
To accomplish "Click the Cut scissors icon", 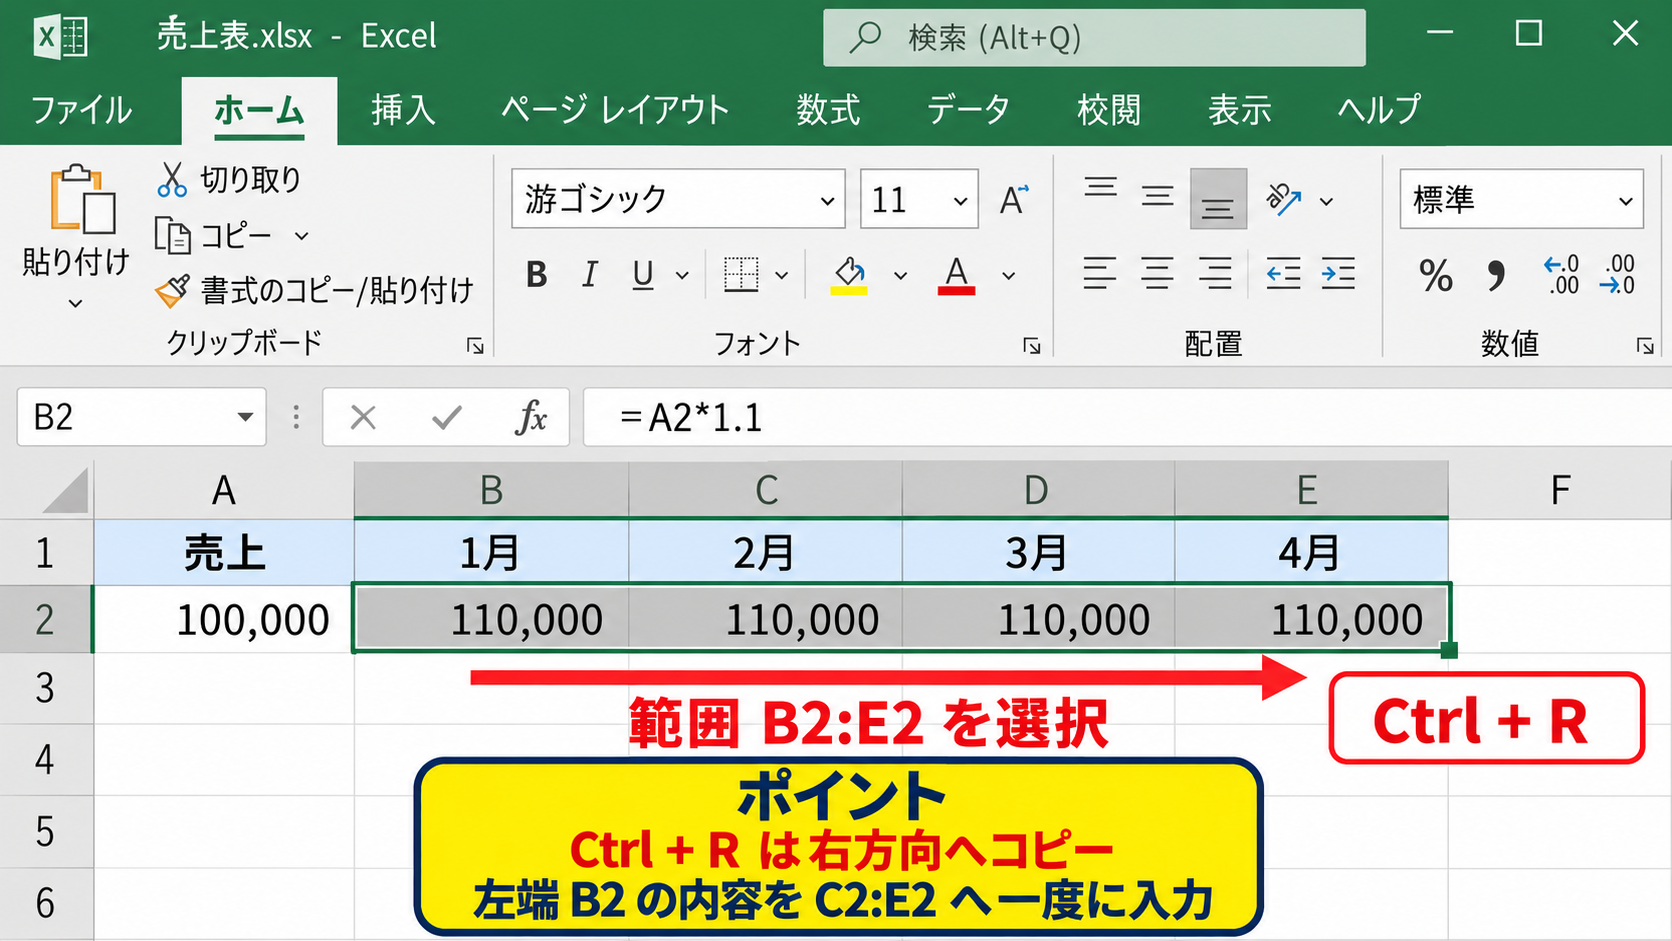I will click(x=172, y=180).
